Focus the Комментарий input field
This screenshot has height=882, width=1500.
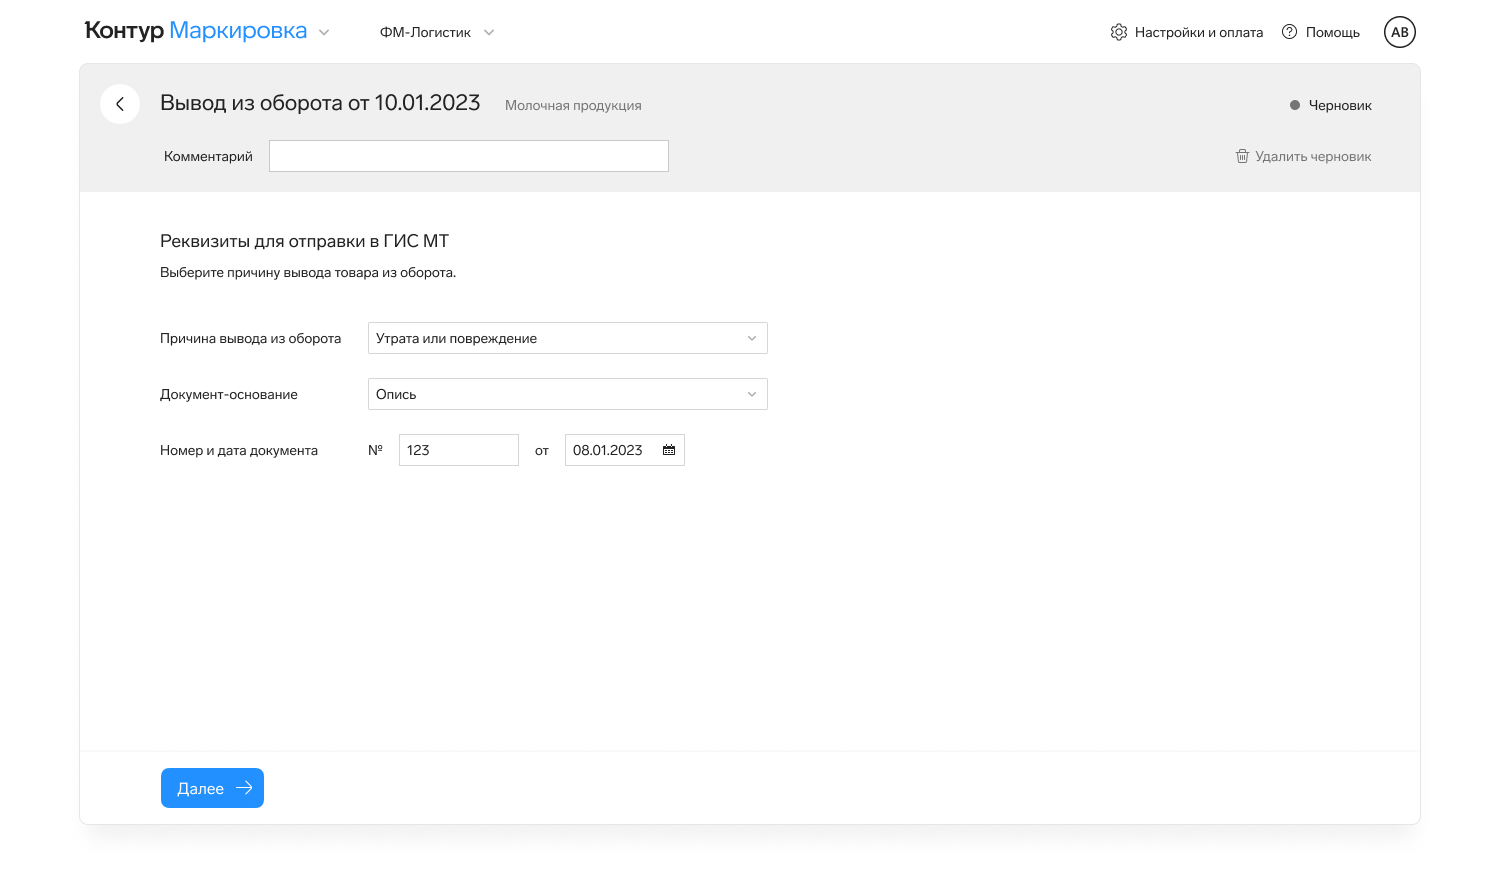(468, 156)
